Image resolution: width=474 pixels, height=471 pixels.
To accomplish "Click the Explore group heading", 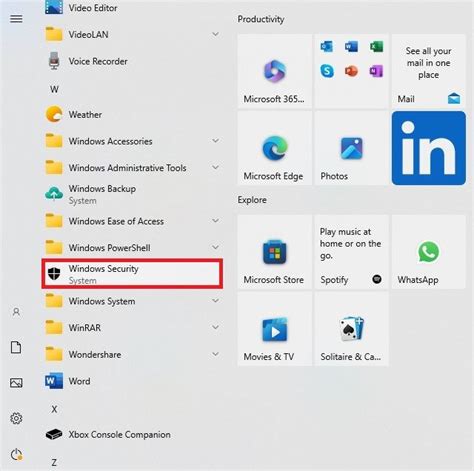I will pyautogui.click(x=252, y=200).
